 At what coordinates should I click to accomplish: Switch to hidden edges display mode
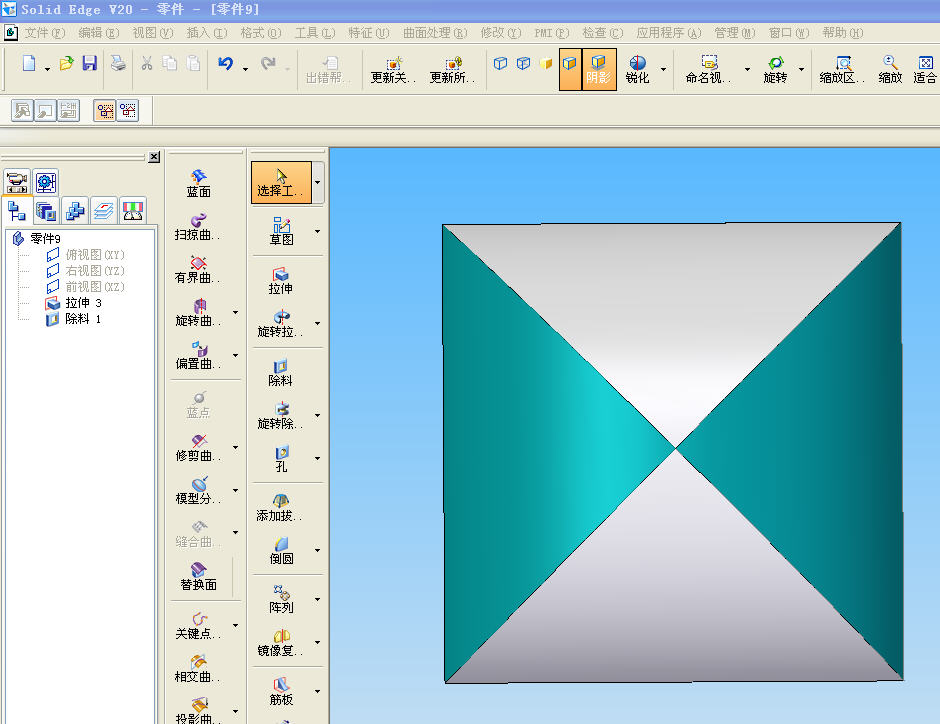coord(523,63)
